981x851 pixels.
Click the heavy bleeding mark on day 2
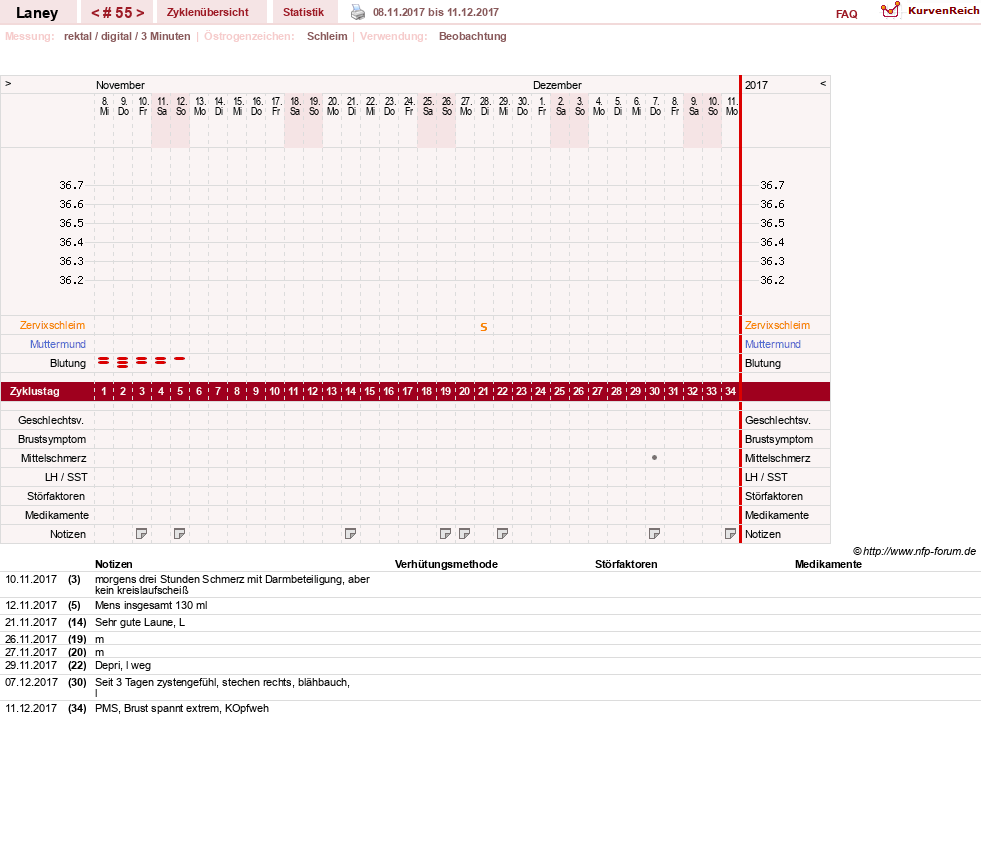point(123,362)
